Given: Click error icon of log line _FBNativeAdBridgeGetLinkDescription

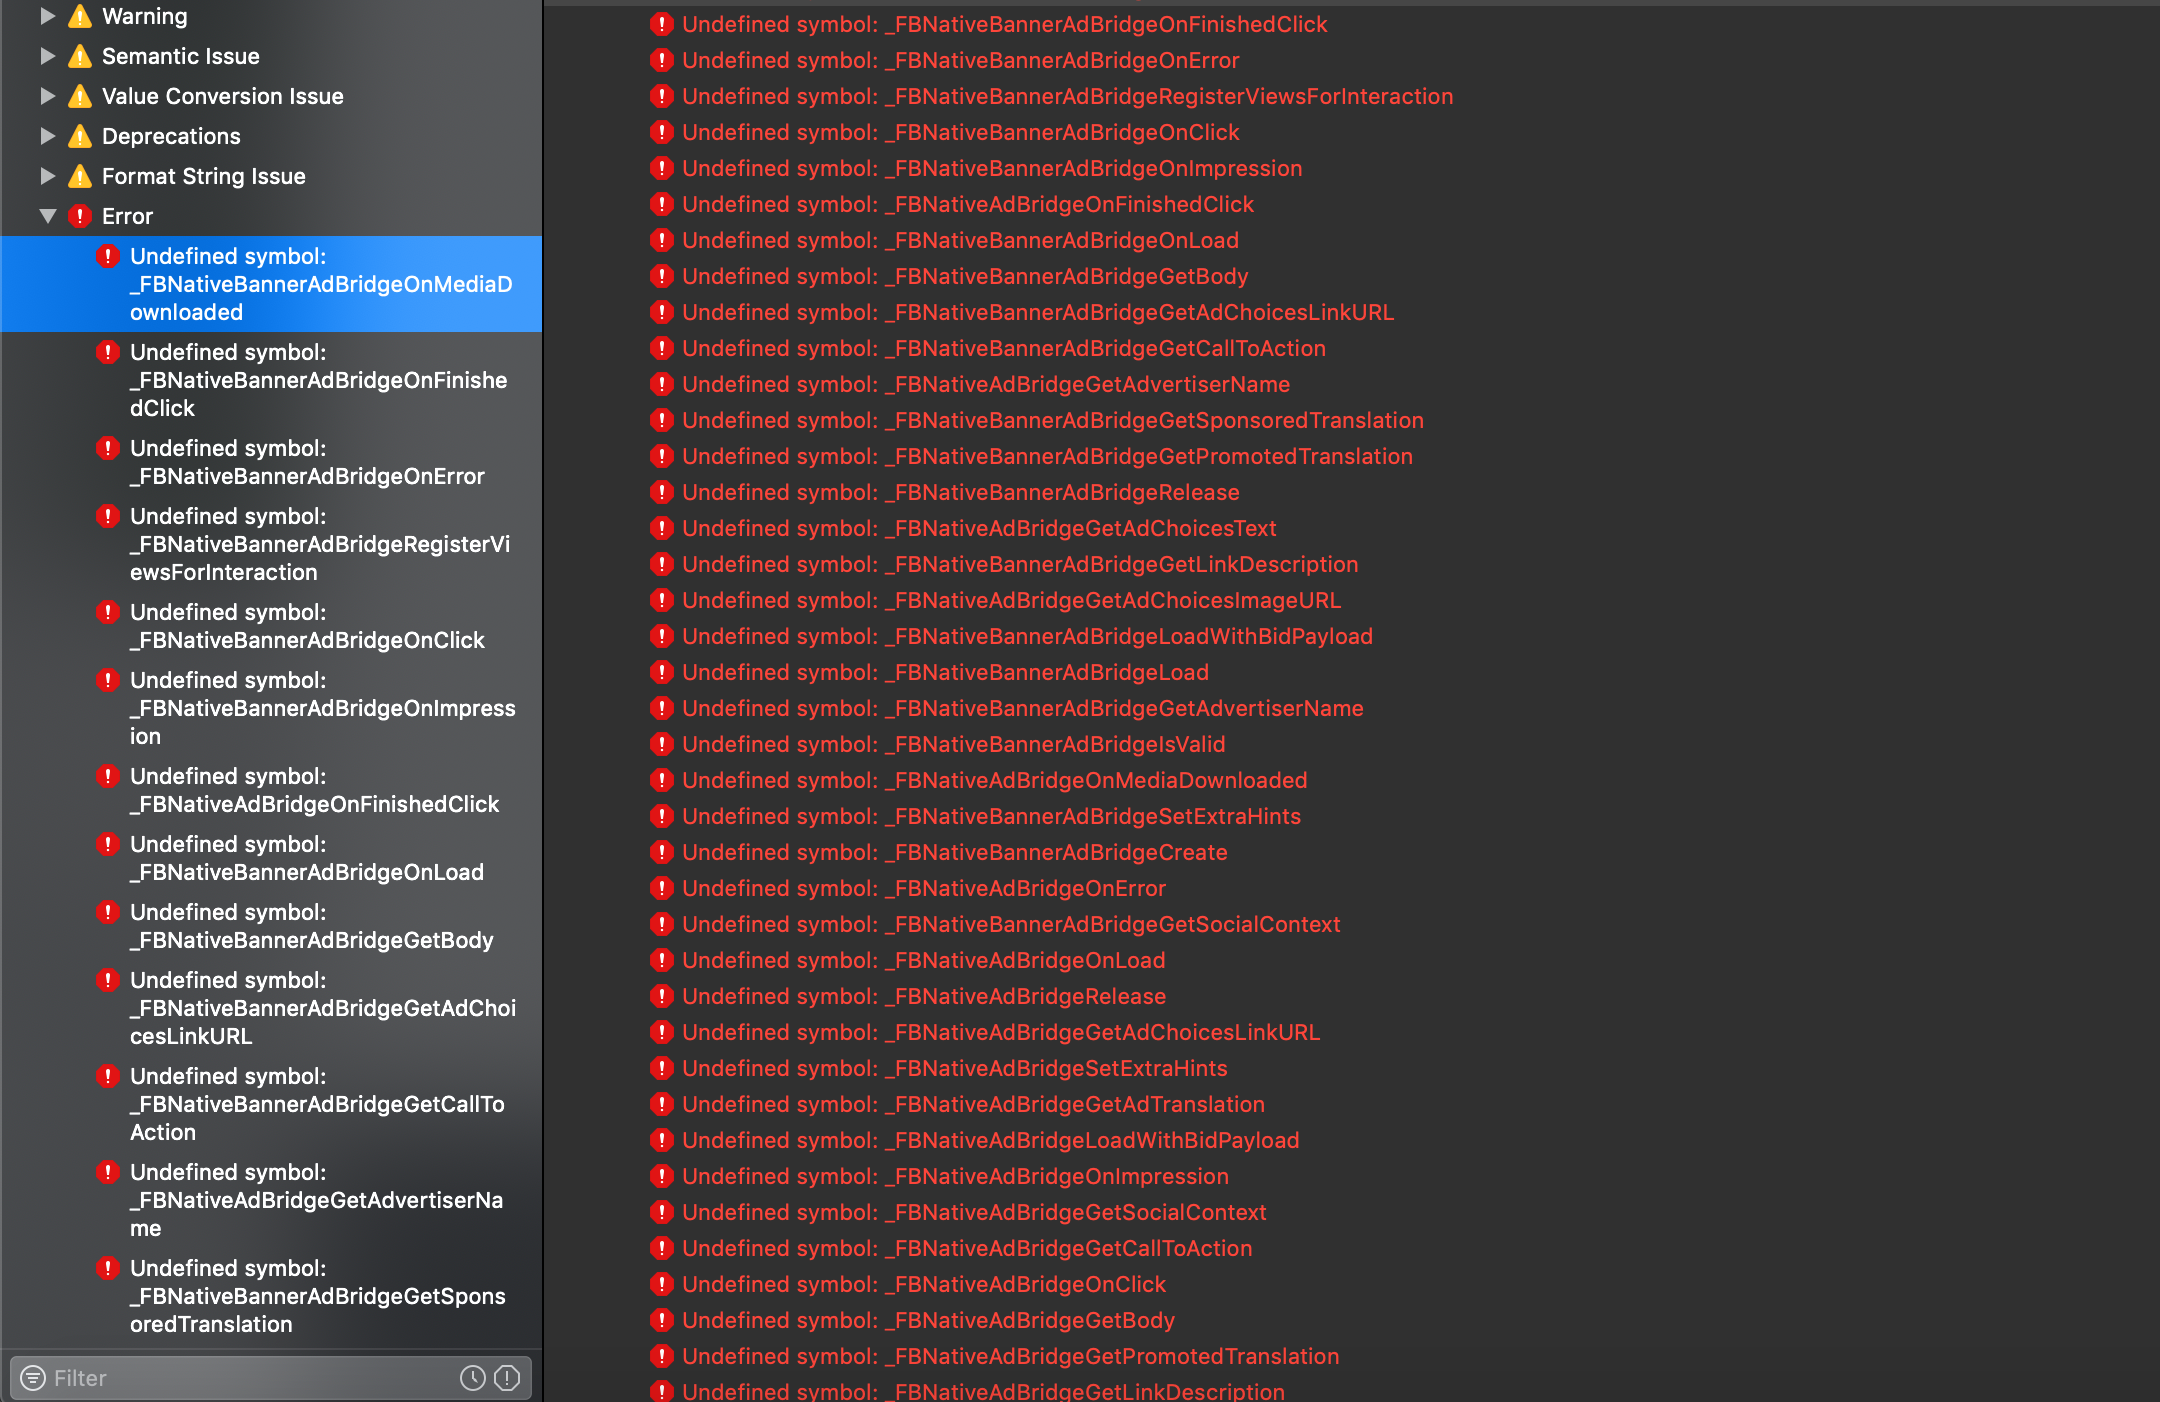Looking at the screenshot, I should pos(661,1391).
